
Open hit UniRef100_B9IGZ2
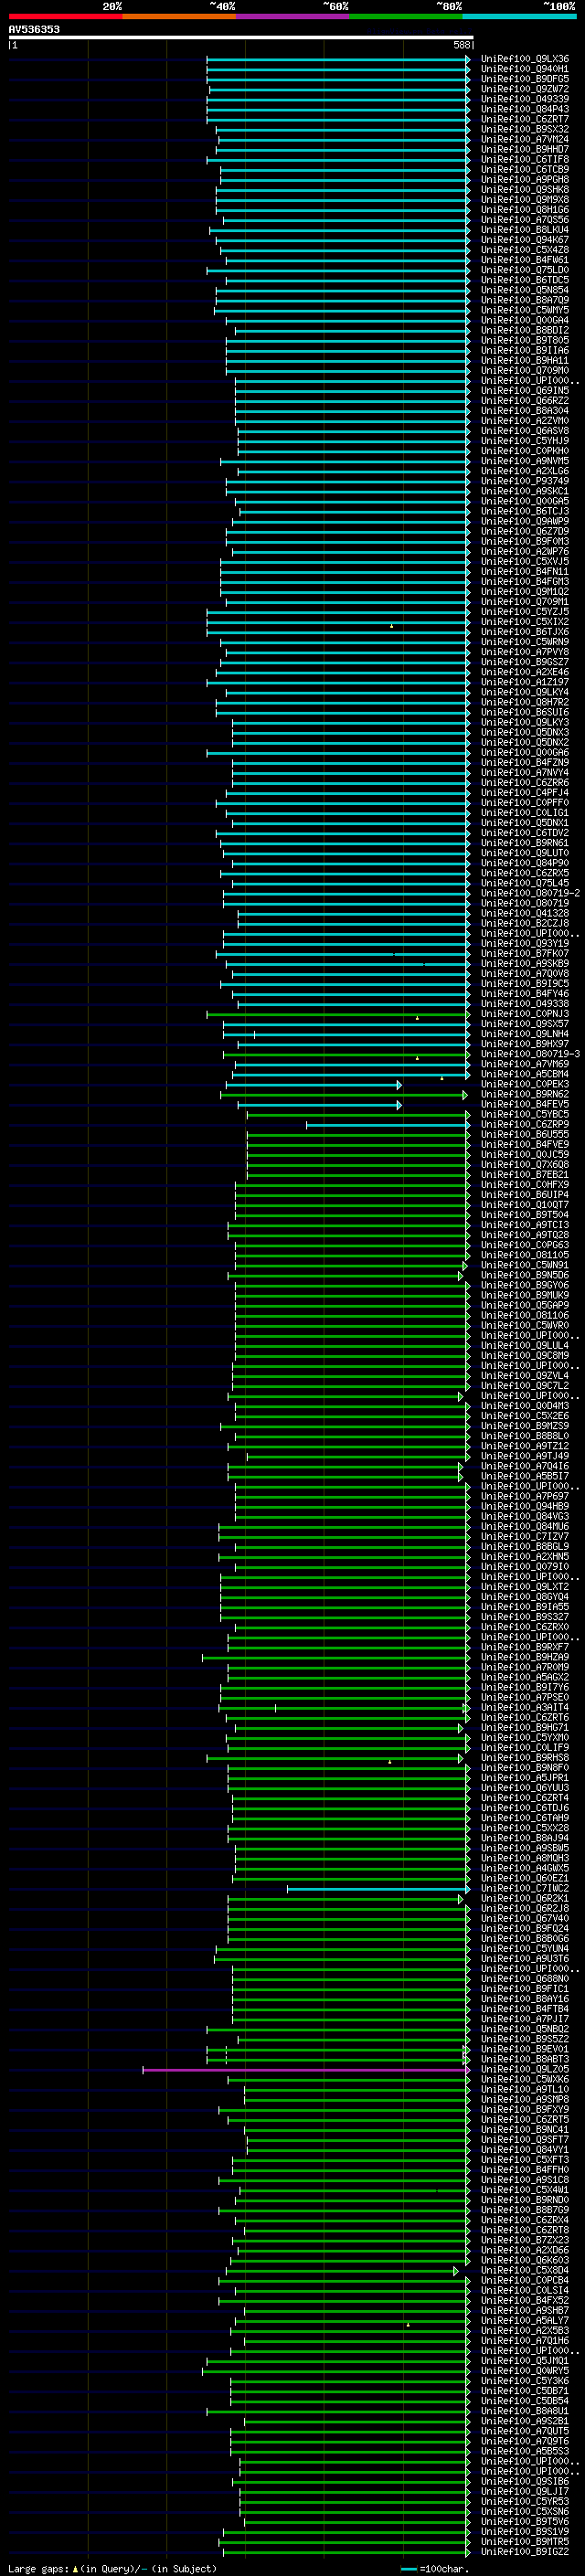point(525,2552)
